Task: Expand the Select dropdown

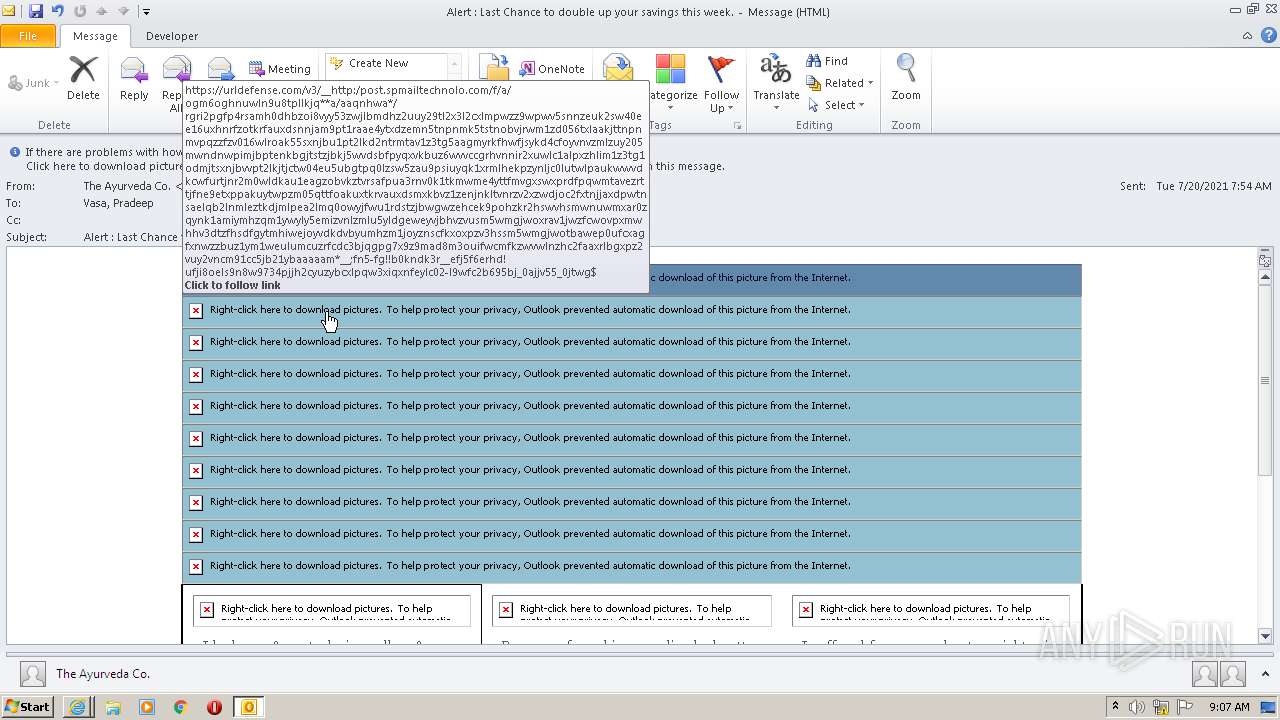Action: click(x=837, y=105)
